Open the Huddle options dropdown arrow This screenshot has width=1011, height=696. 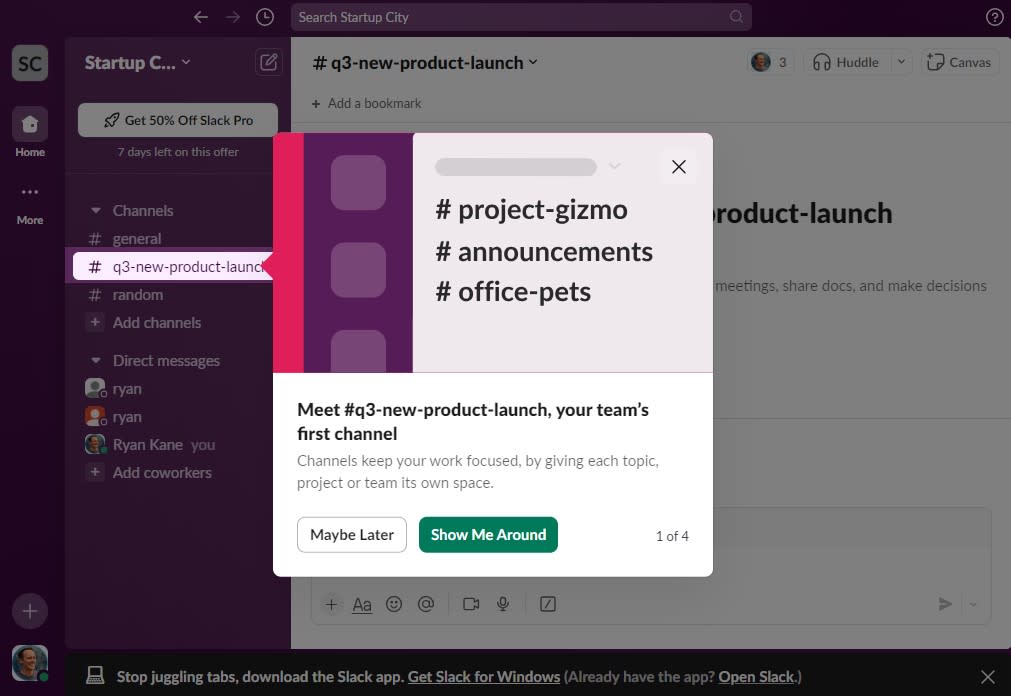(901, 63)
